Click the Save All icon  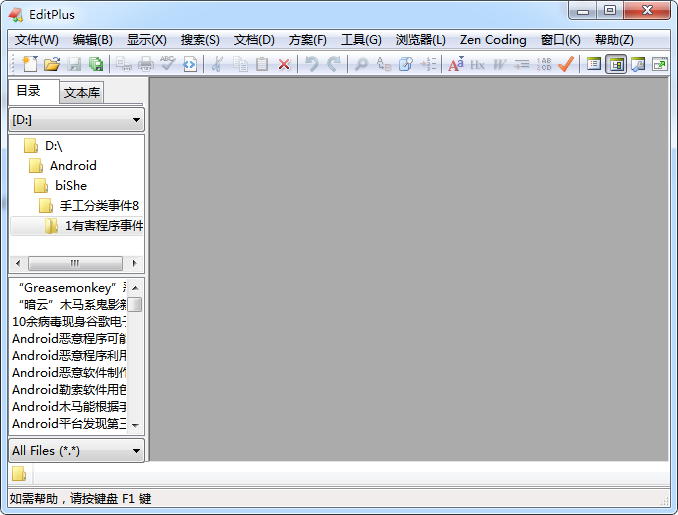coord(96,64)
